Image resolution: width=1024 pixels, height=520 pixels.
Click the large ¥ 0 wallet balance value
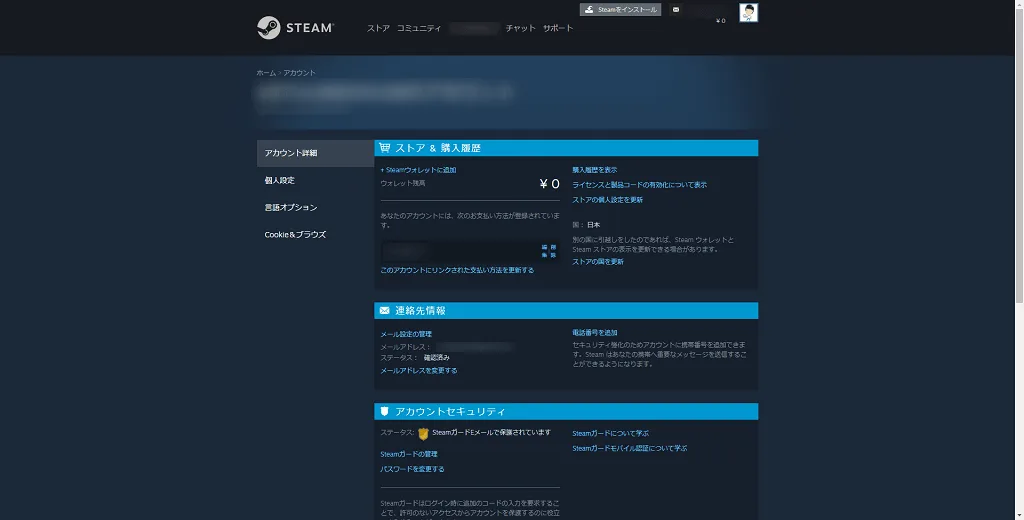point(549,184)
